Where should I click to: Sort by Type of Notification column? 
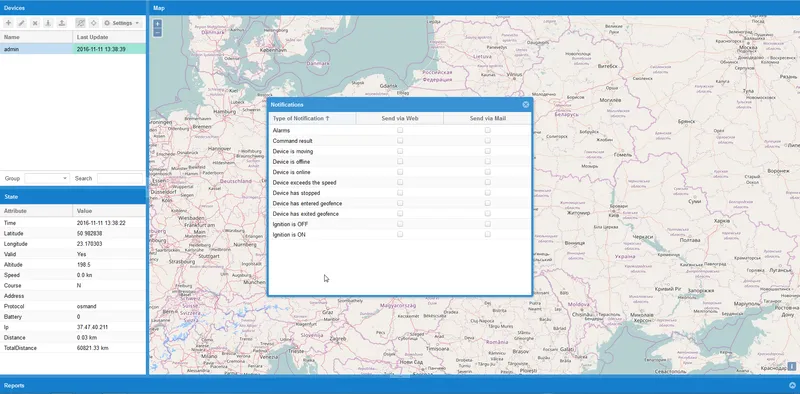pyautogui.click(x=312, y=118)
